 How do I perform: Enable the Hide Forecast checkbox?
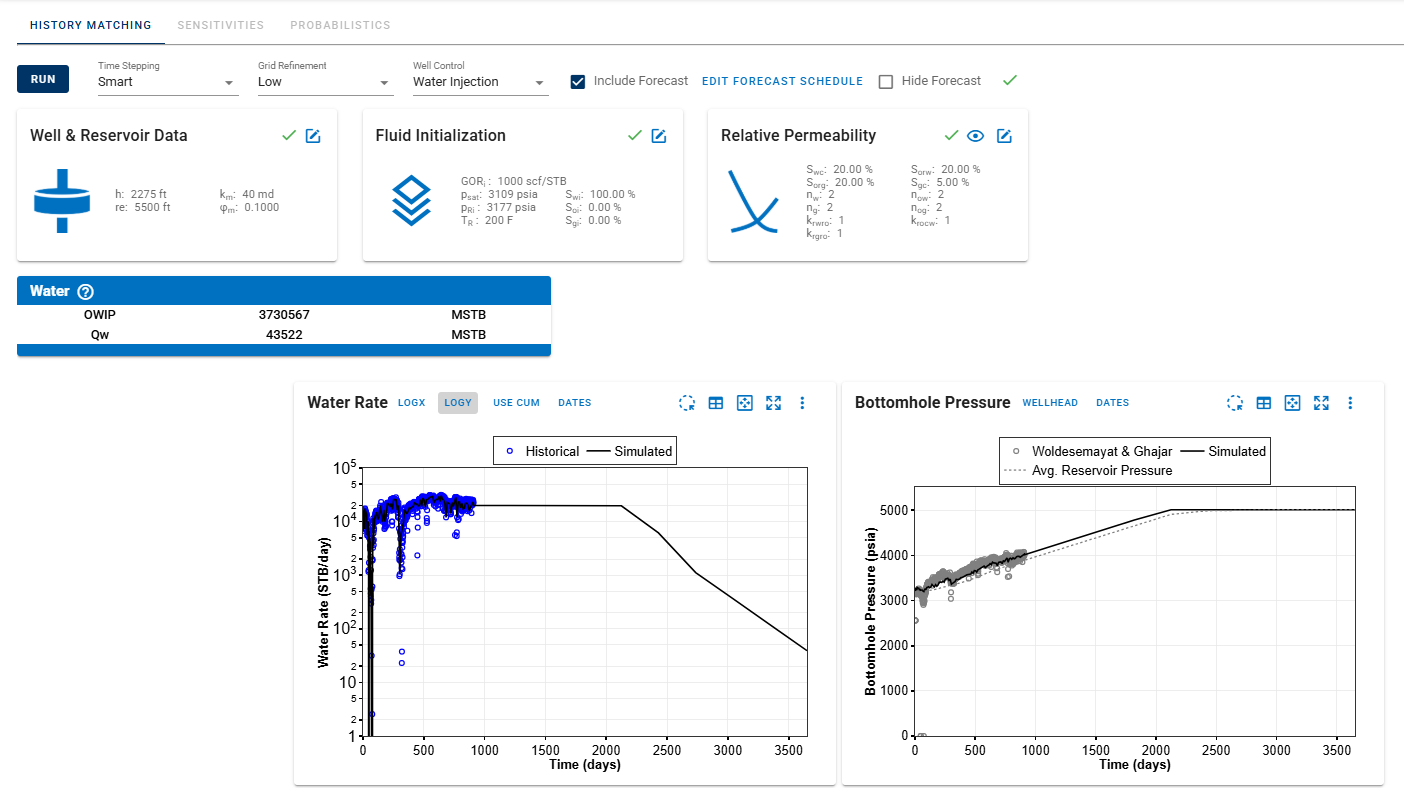(x=886, y=81)
